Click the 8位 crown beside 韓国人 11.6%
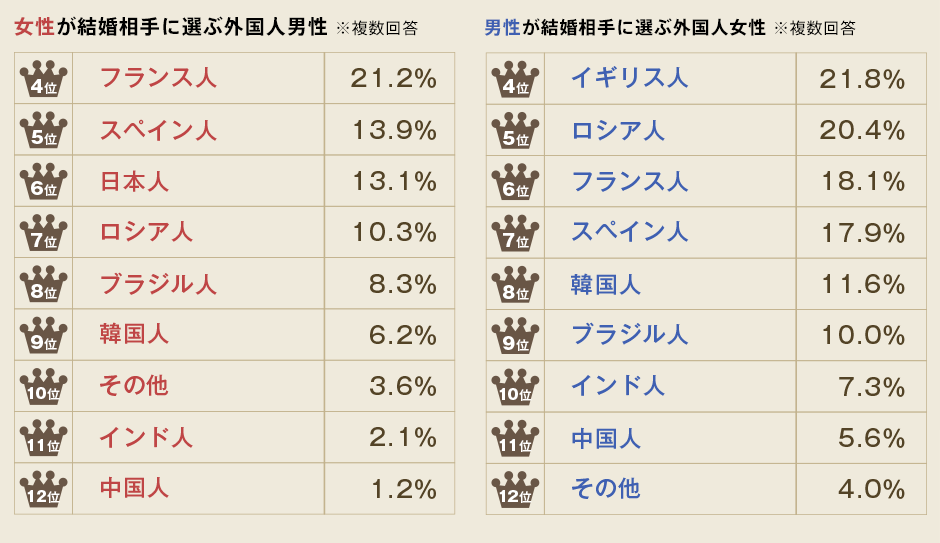This screenshot has width=940, height=543. [515, 284]
